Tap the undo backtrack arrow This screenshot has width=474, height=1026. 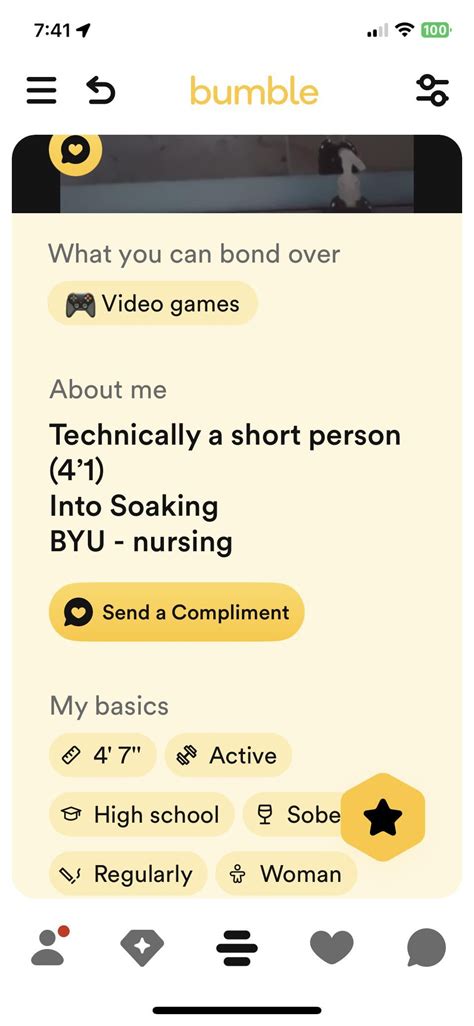[x=101, y=91]
